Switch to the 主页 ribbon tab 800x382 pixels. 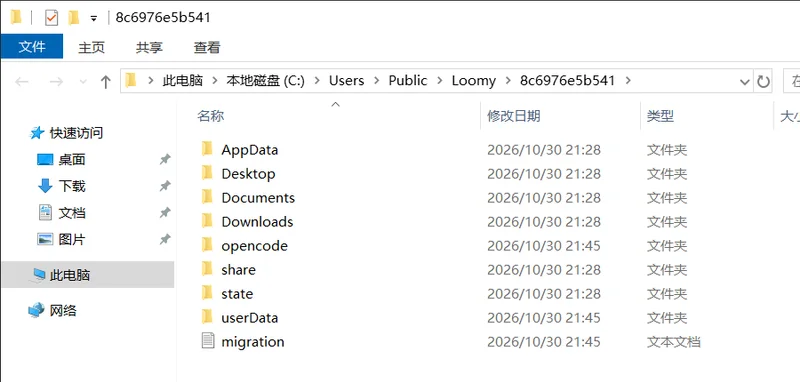[91, 47]
